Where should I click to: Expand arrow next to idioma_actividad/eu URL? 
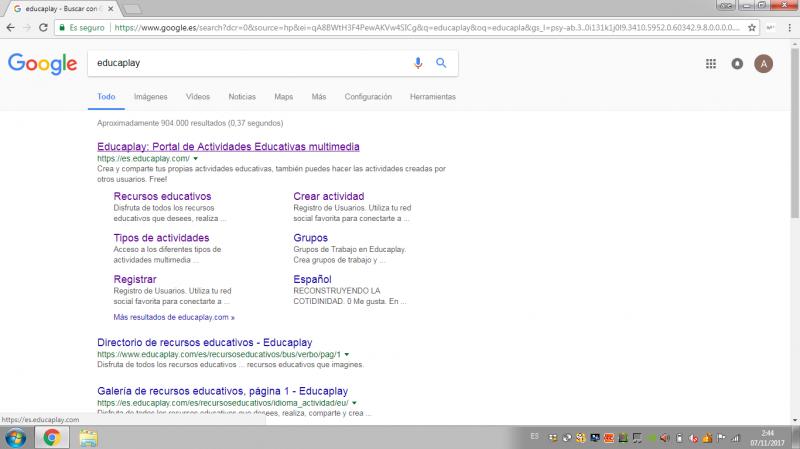click(x=354, y=403)
